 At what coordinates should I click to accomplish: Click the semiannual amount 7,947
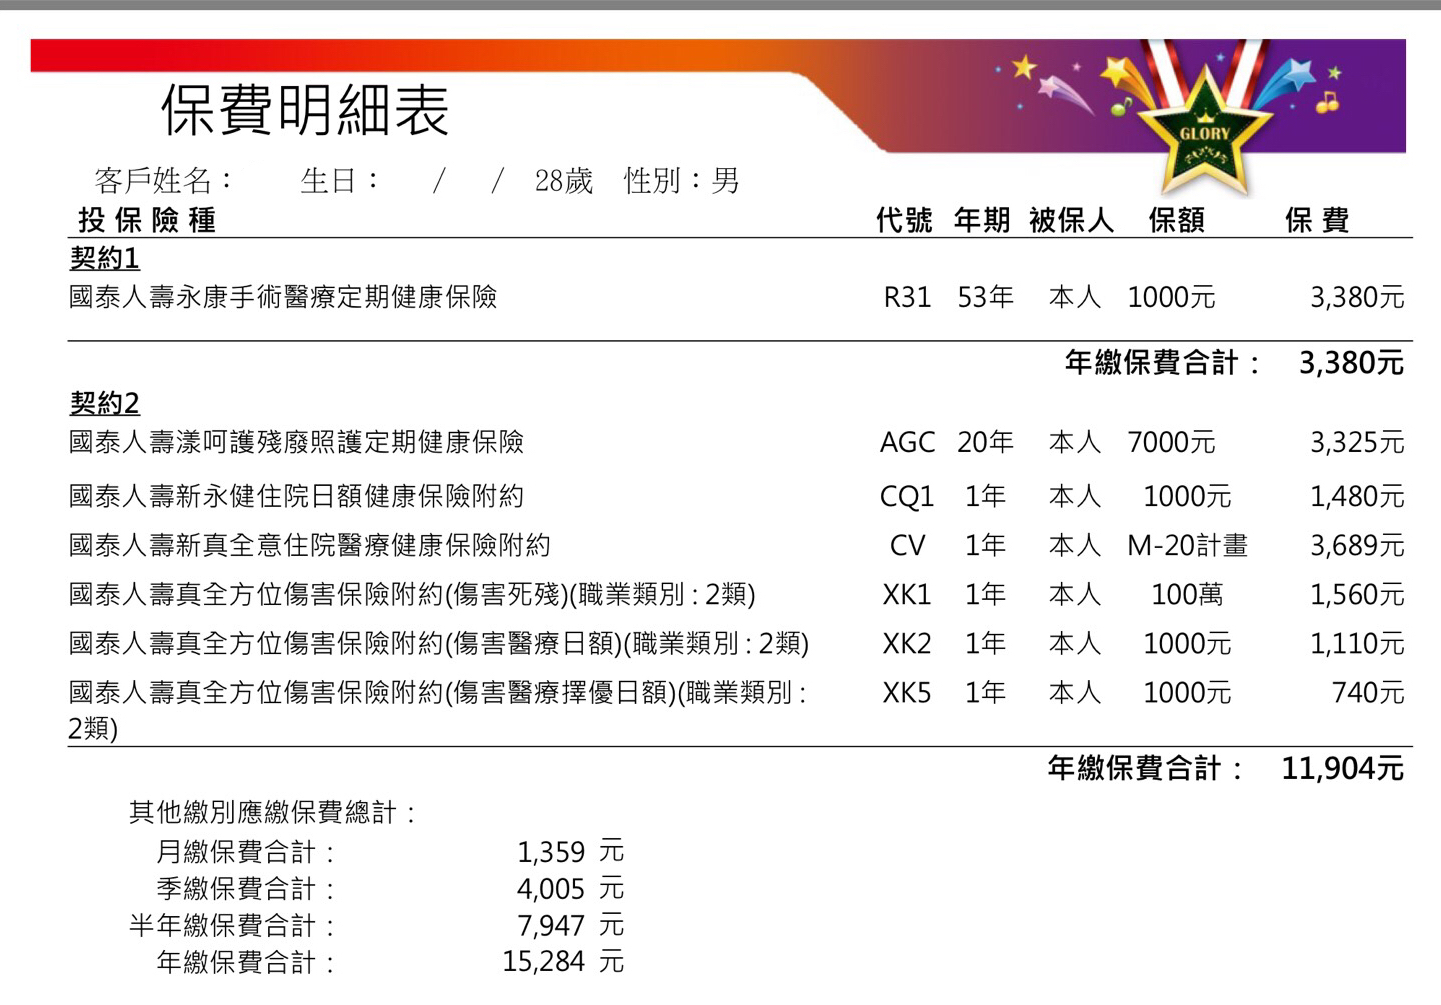[551, 925]
